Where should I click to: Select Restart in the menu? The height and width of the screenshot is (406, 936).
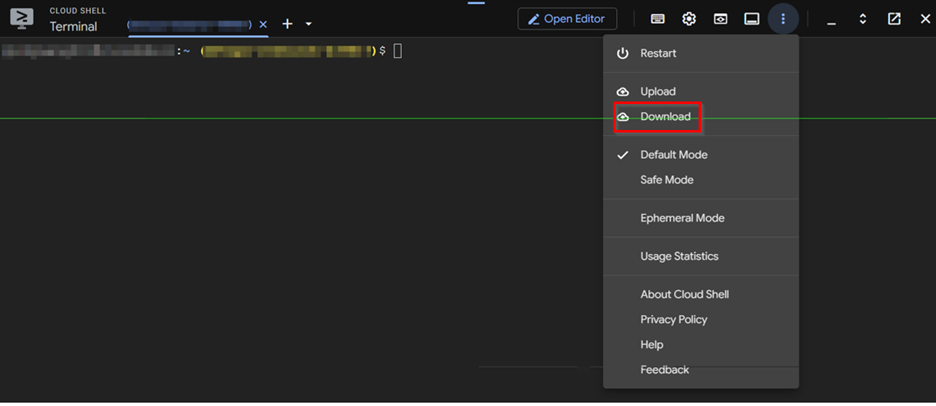pyautogui.click(x=658, y=54)
